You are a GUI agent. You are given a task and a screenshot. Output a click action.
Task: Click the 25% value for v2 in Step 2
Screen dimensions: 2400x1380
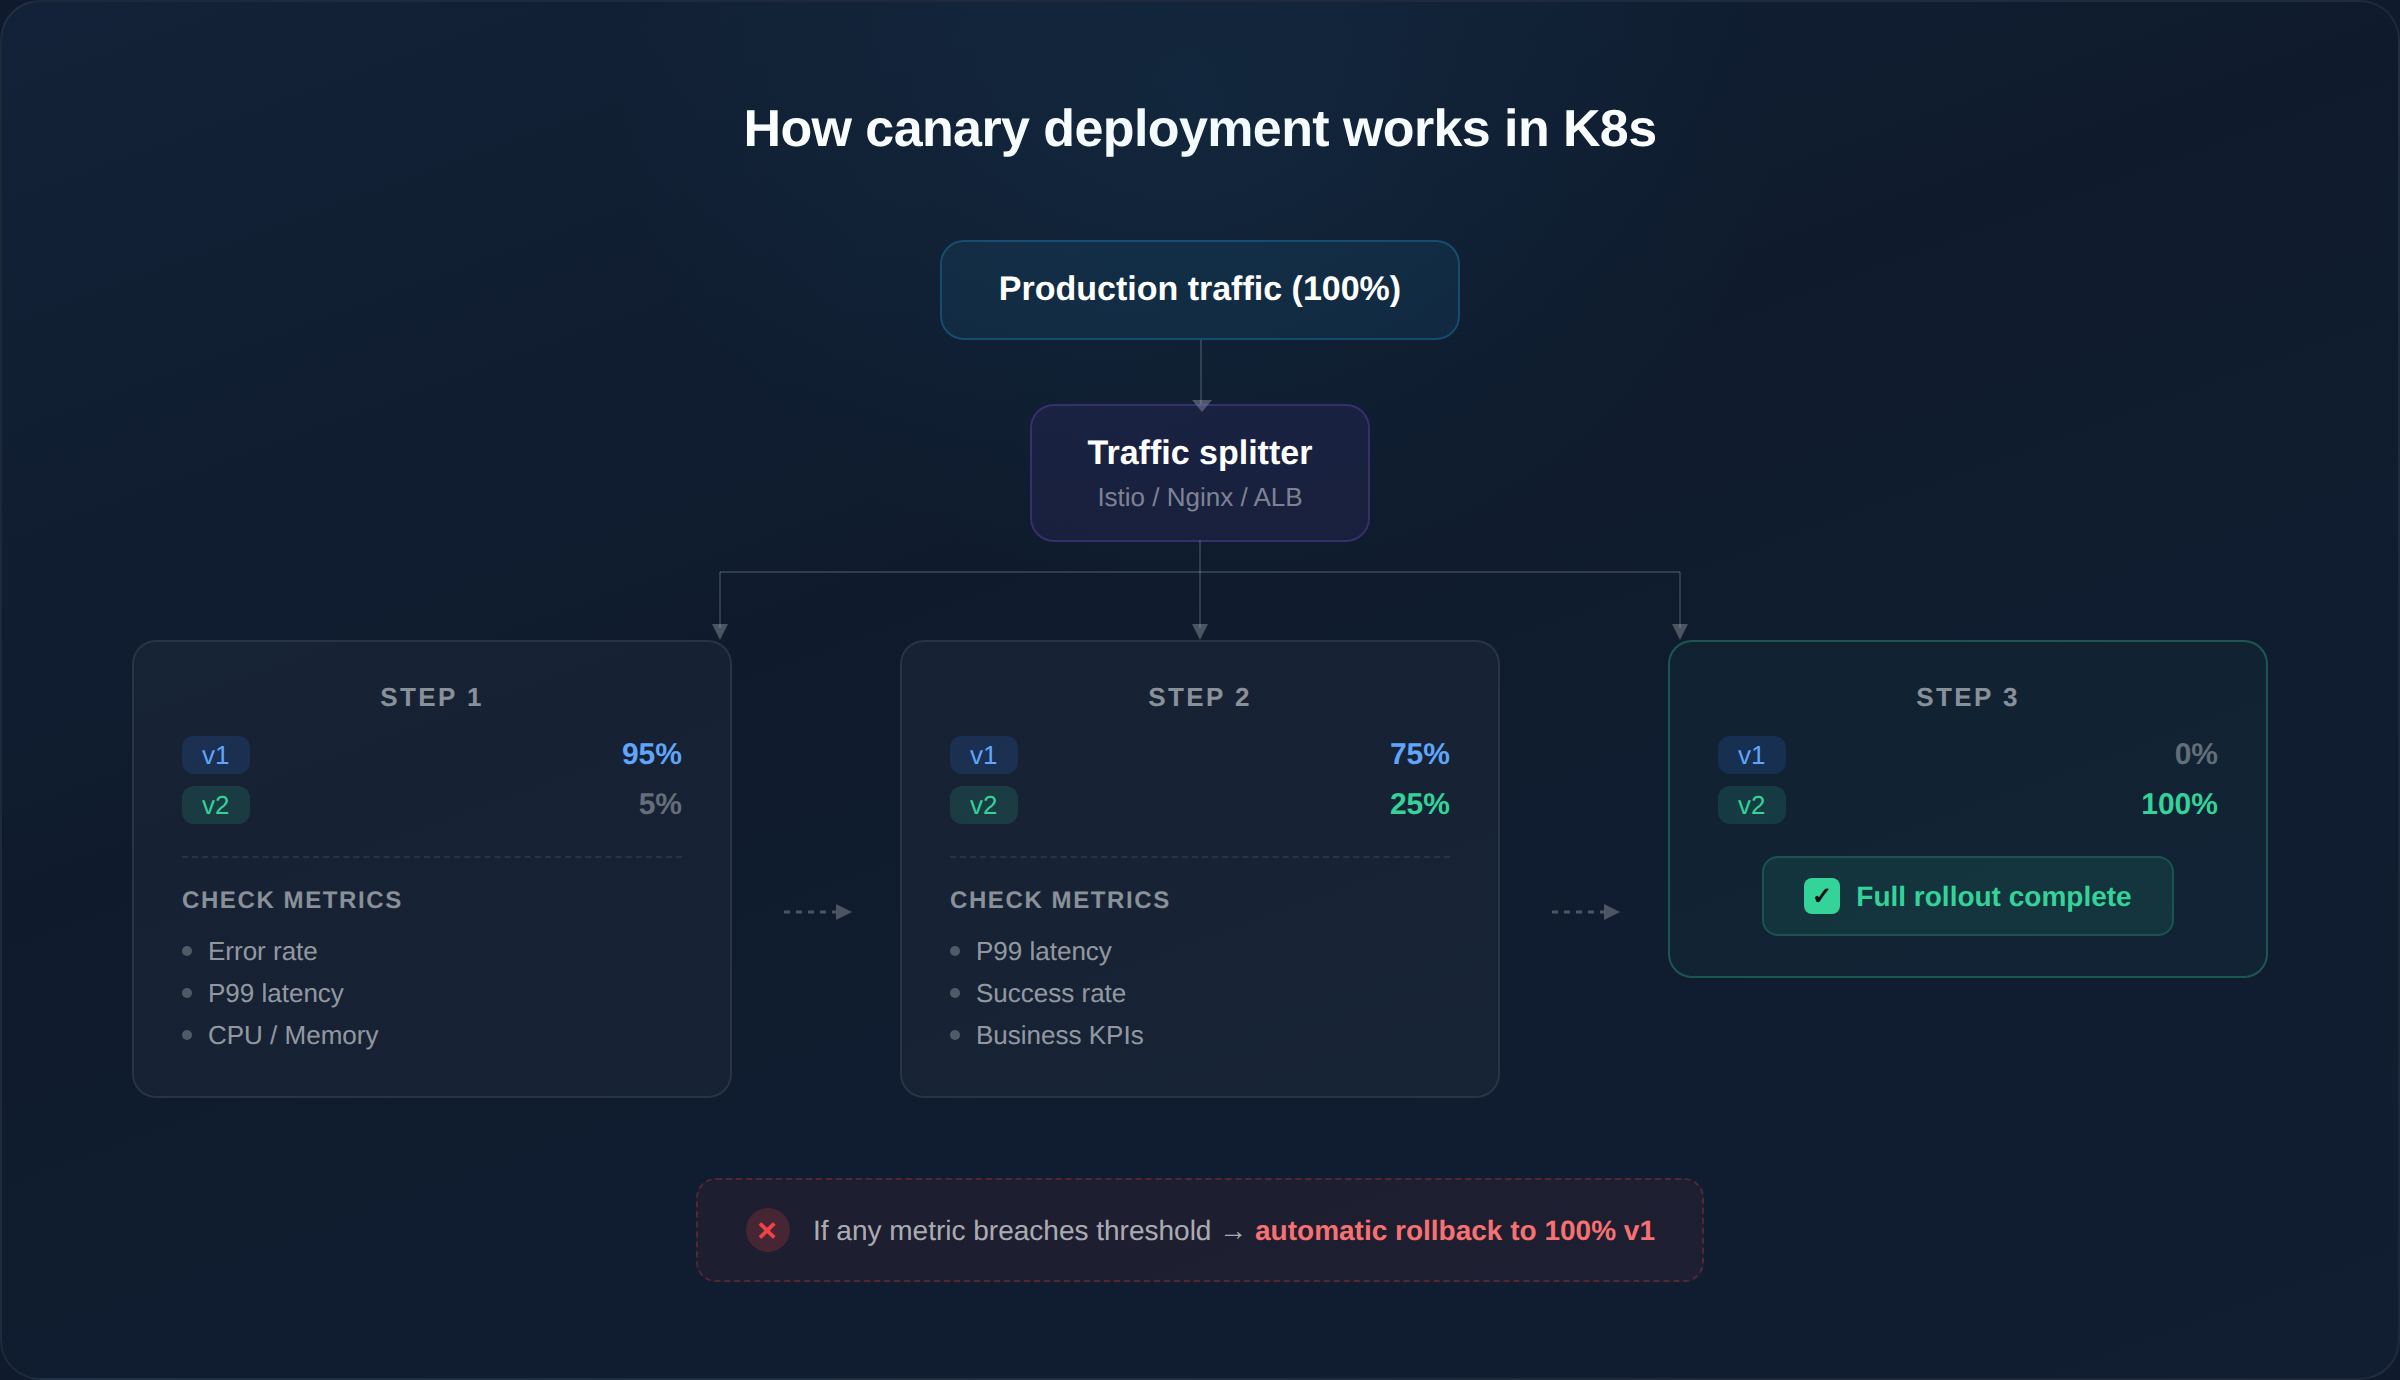(x=1420, y=804)
